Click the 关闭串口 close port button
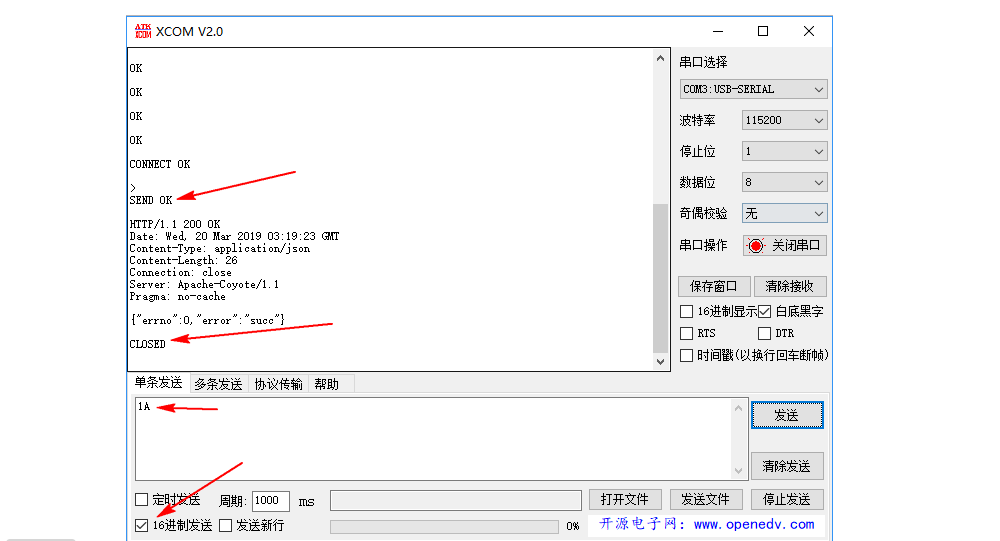 (784, 246)
